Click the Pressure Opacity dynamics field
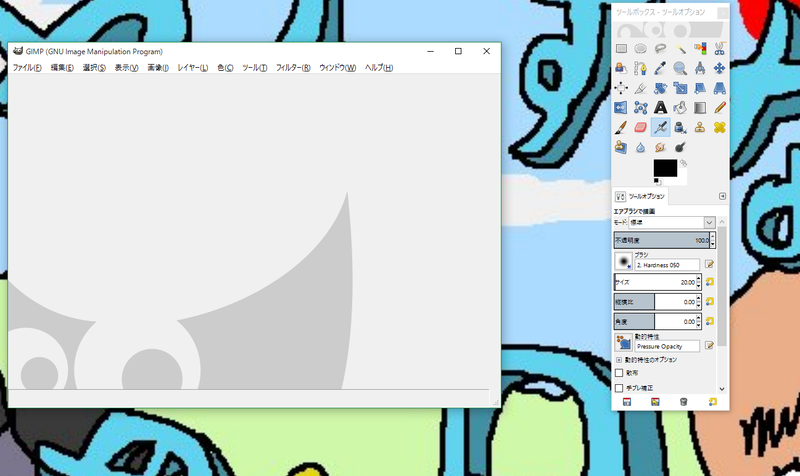This screenshot has height=476, width=800. pyautogui.click(x=667, y=346)
